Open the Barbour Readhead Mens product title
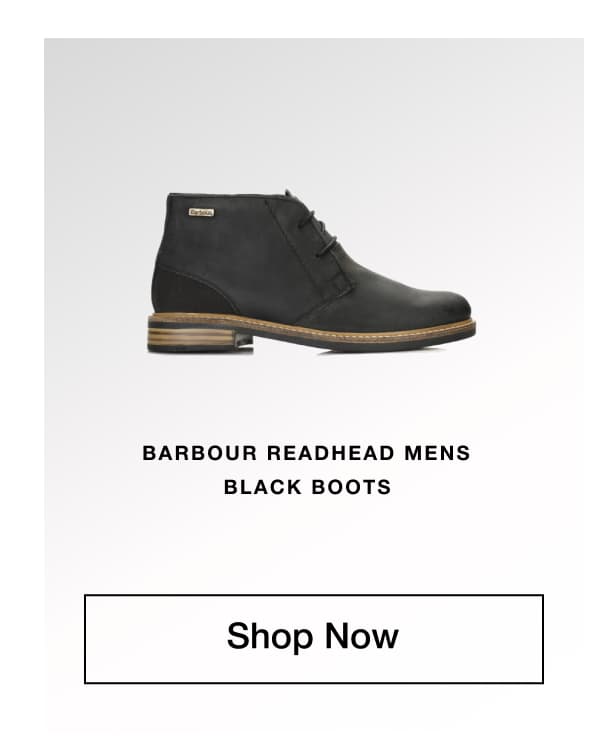600x746 pixels. 306,470
